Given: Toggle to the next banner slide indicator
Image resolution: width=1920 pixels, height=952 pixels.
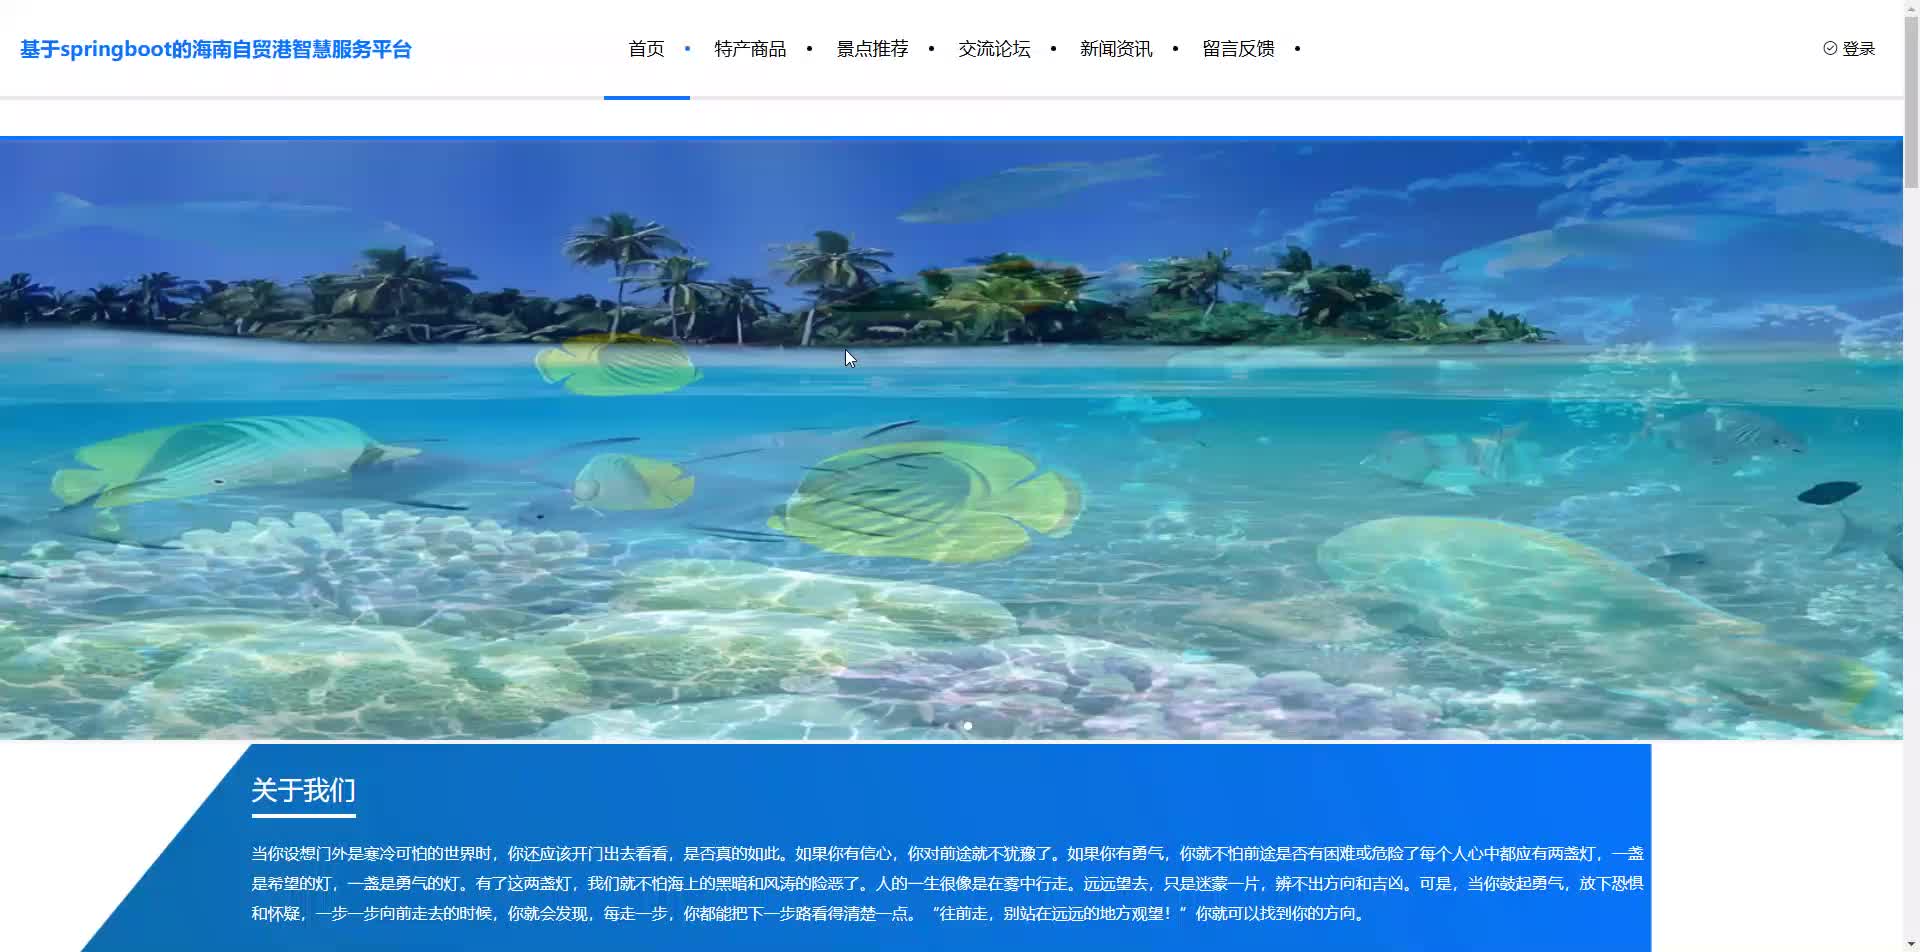Looking at the screenshot, I should coord(967,724).
